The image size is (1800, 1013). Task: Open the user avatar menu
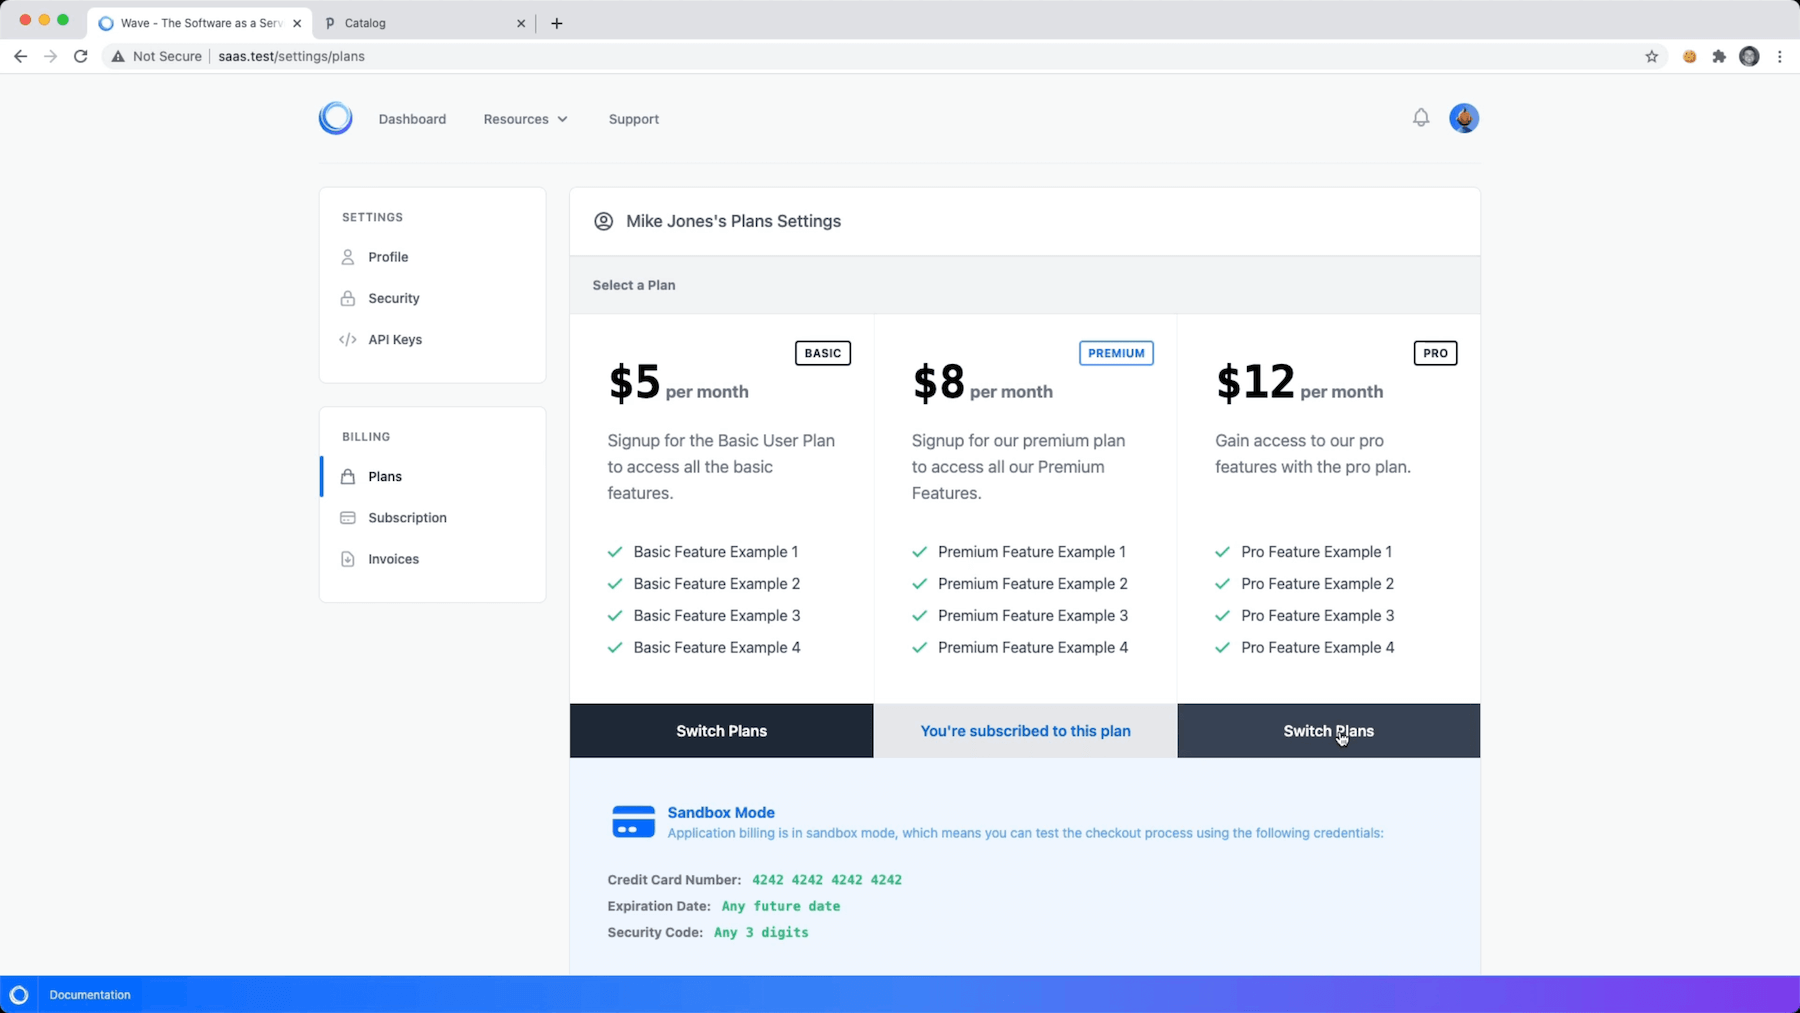coord(1464,118)
